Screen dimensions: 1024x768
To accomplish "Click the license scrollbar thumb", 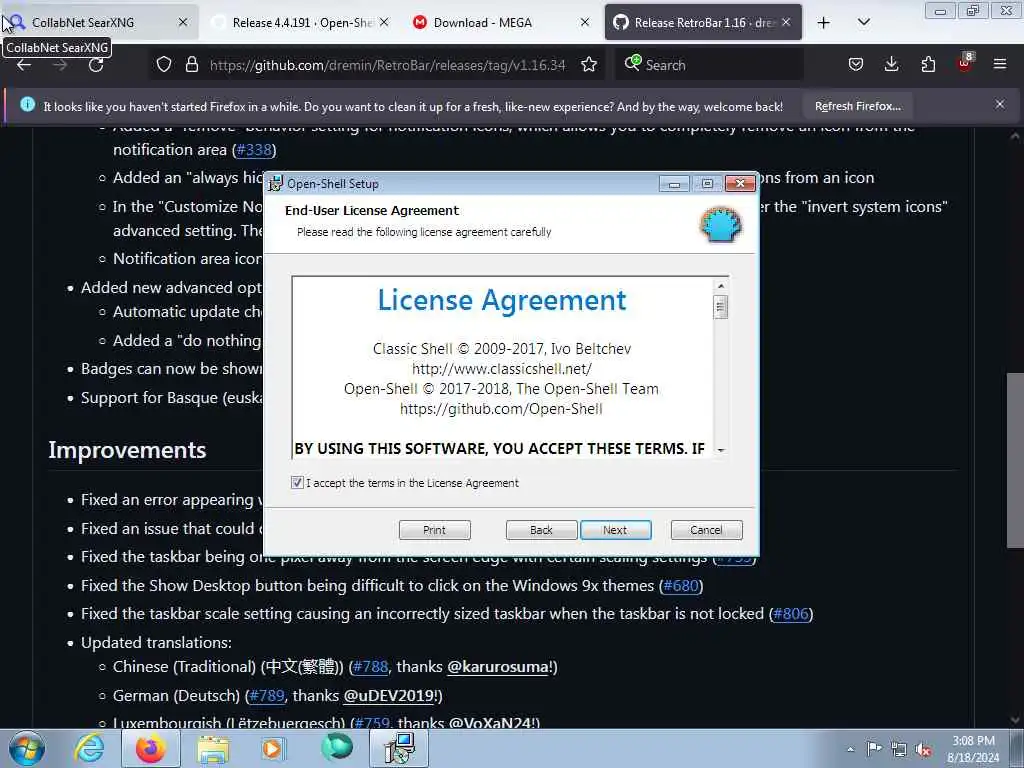I will 721,307.
